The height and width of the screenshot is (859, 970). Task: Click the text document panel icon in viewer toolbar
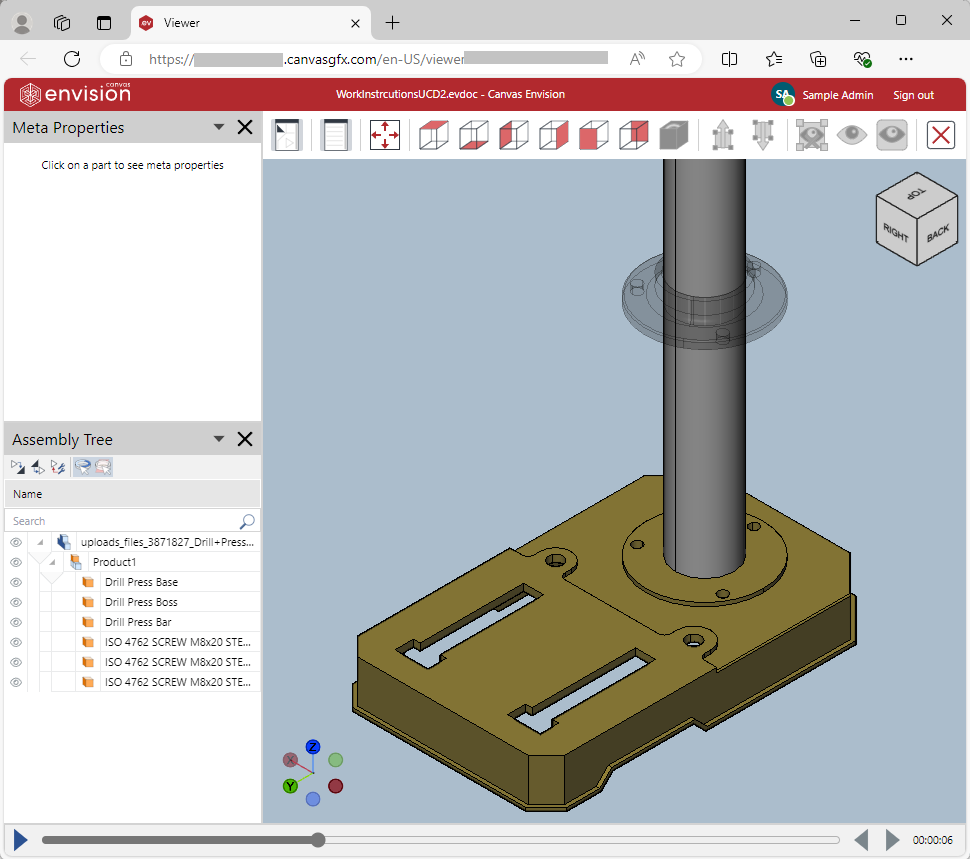click(335, 135)
